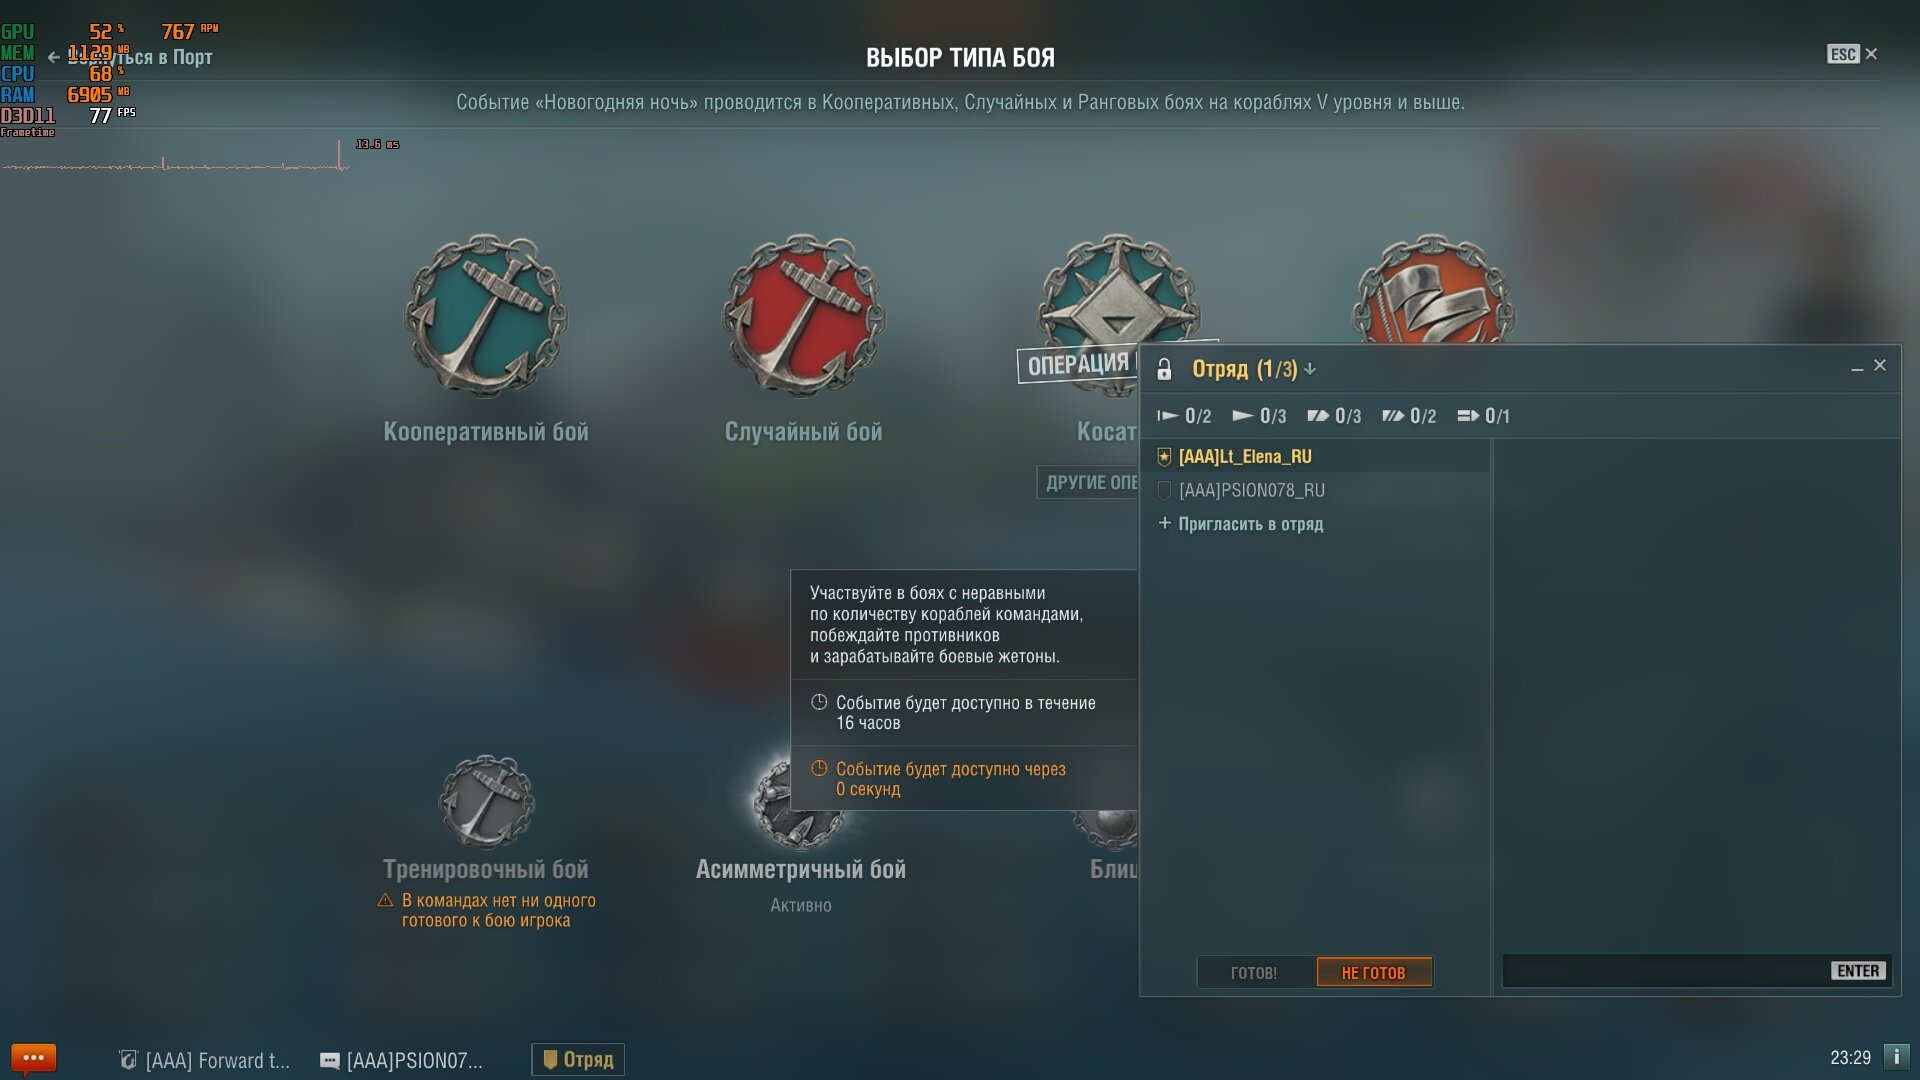Expand the Отряд (1/3) dropdown arrow

pos(1310,369)
